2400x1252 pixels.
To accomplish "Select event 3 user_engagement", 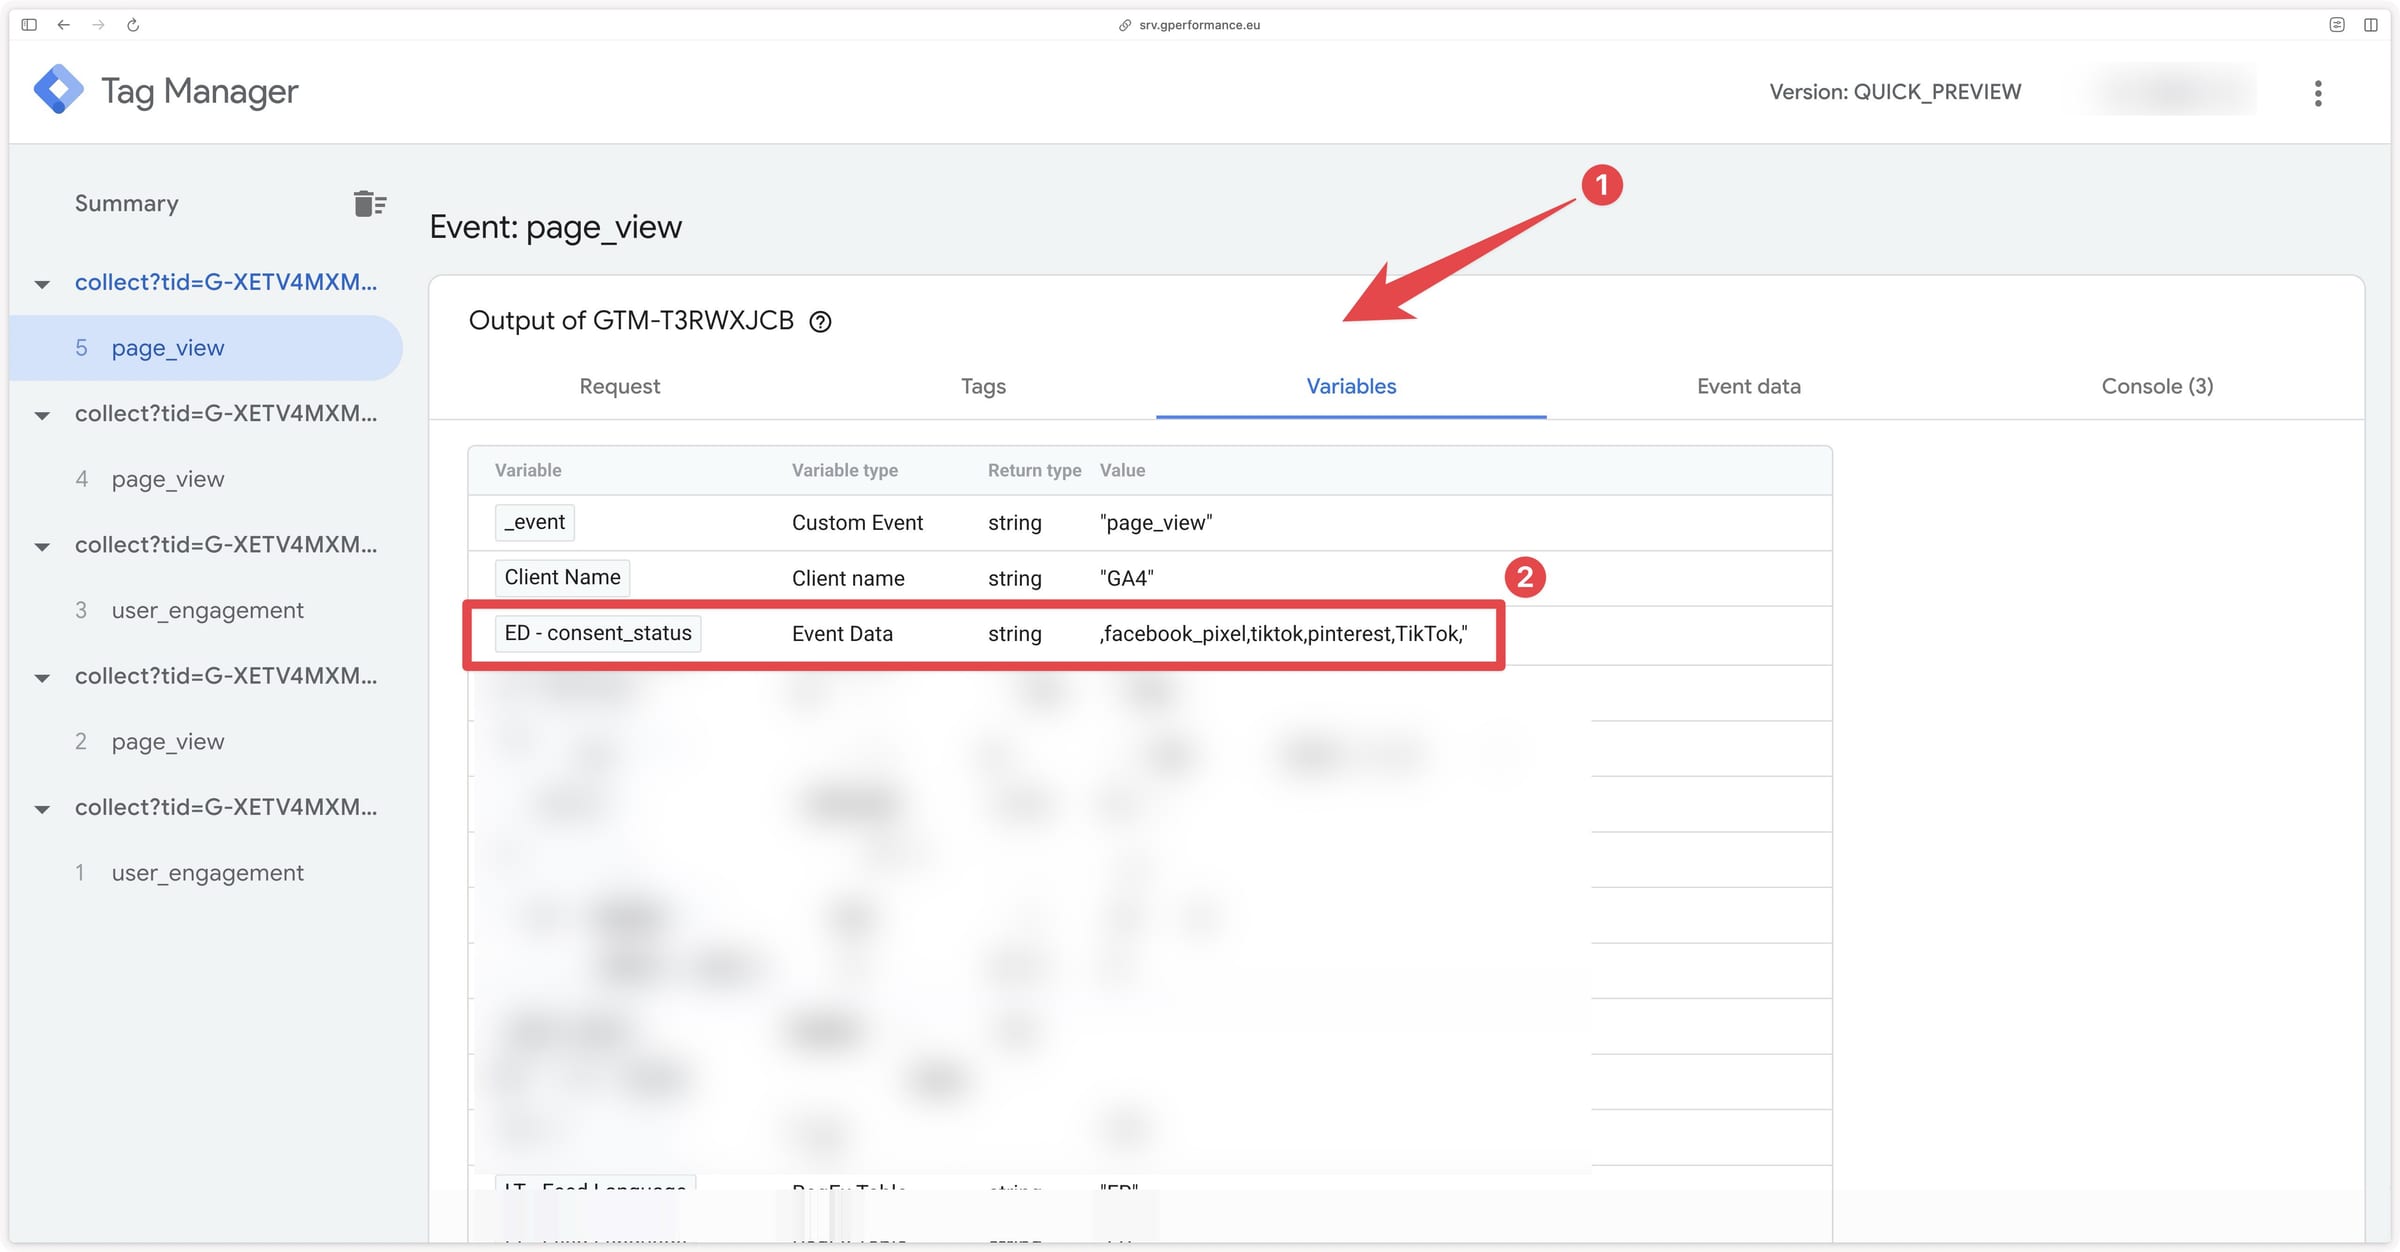I will click(x=206, y=610).
